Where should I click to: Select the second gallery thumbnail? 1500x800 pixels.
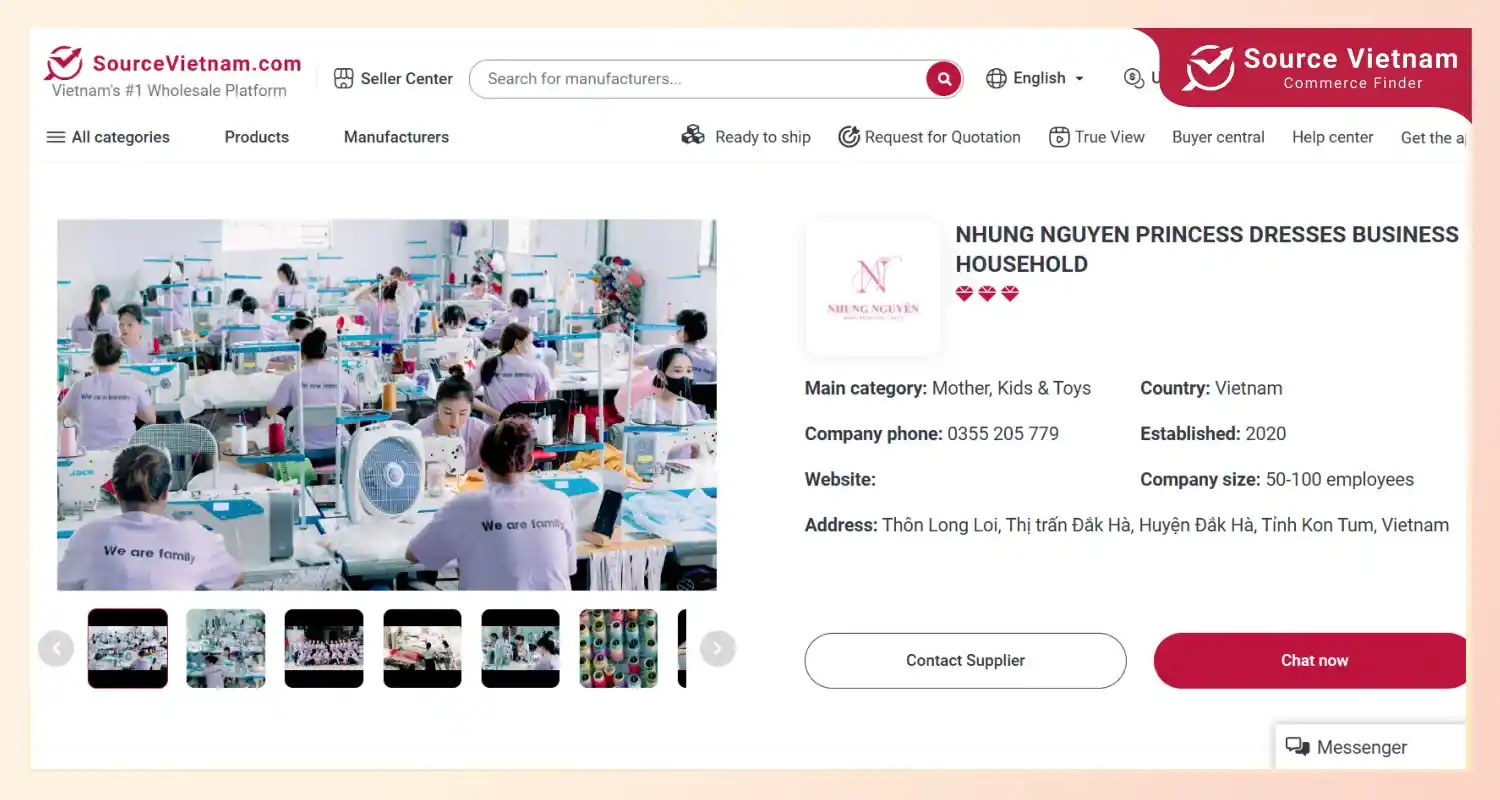click(226, 649)
